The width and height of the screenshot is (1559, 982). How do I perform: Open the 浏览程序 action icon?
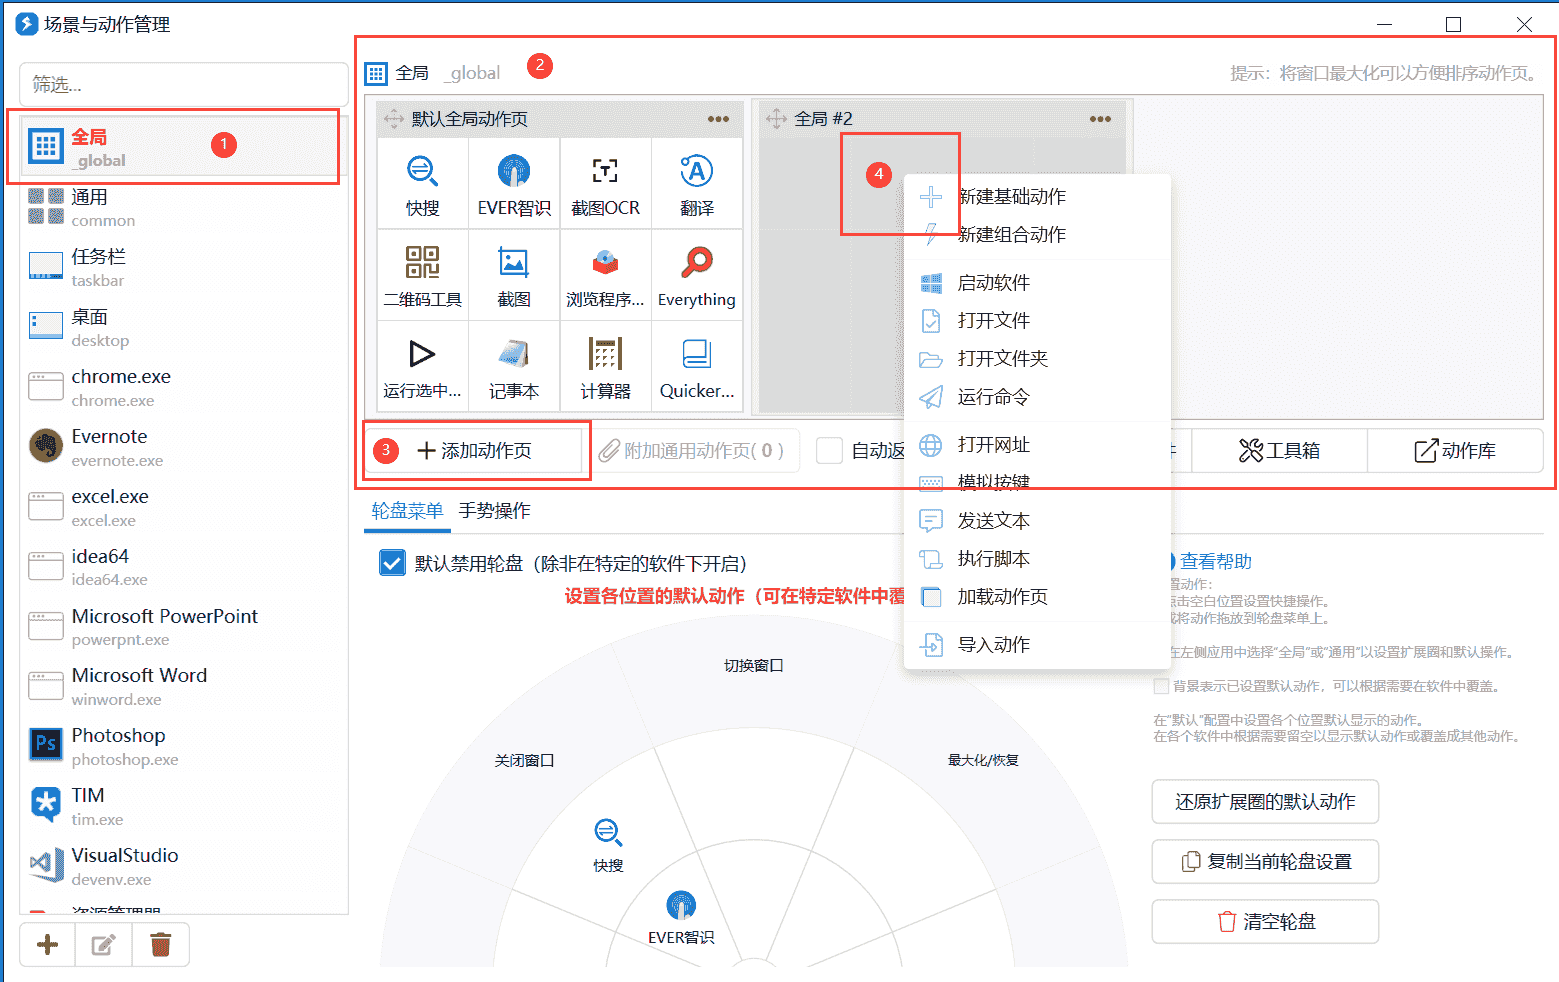[x=605, y=275]
